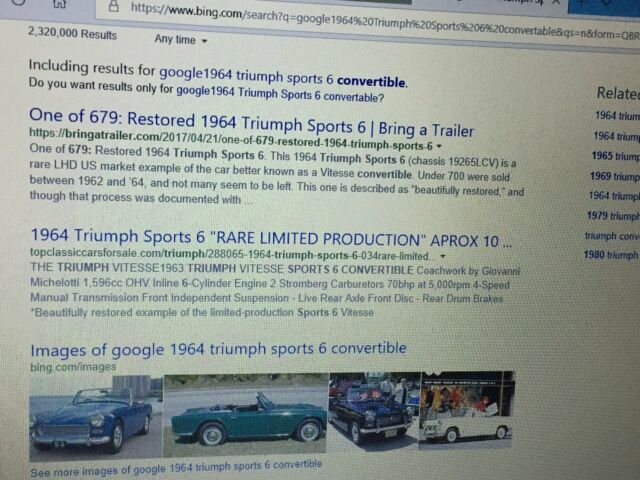Open '1964 Triumph Sports 6 RARE LIMITED PRODUCTION' result
The width and height of the screenshot is (640, 480).
pos(271,238)
